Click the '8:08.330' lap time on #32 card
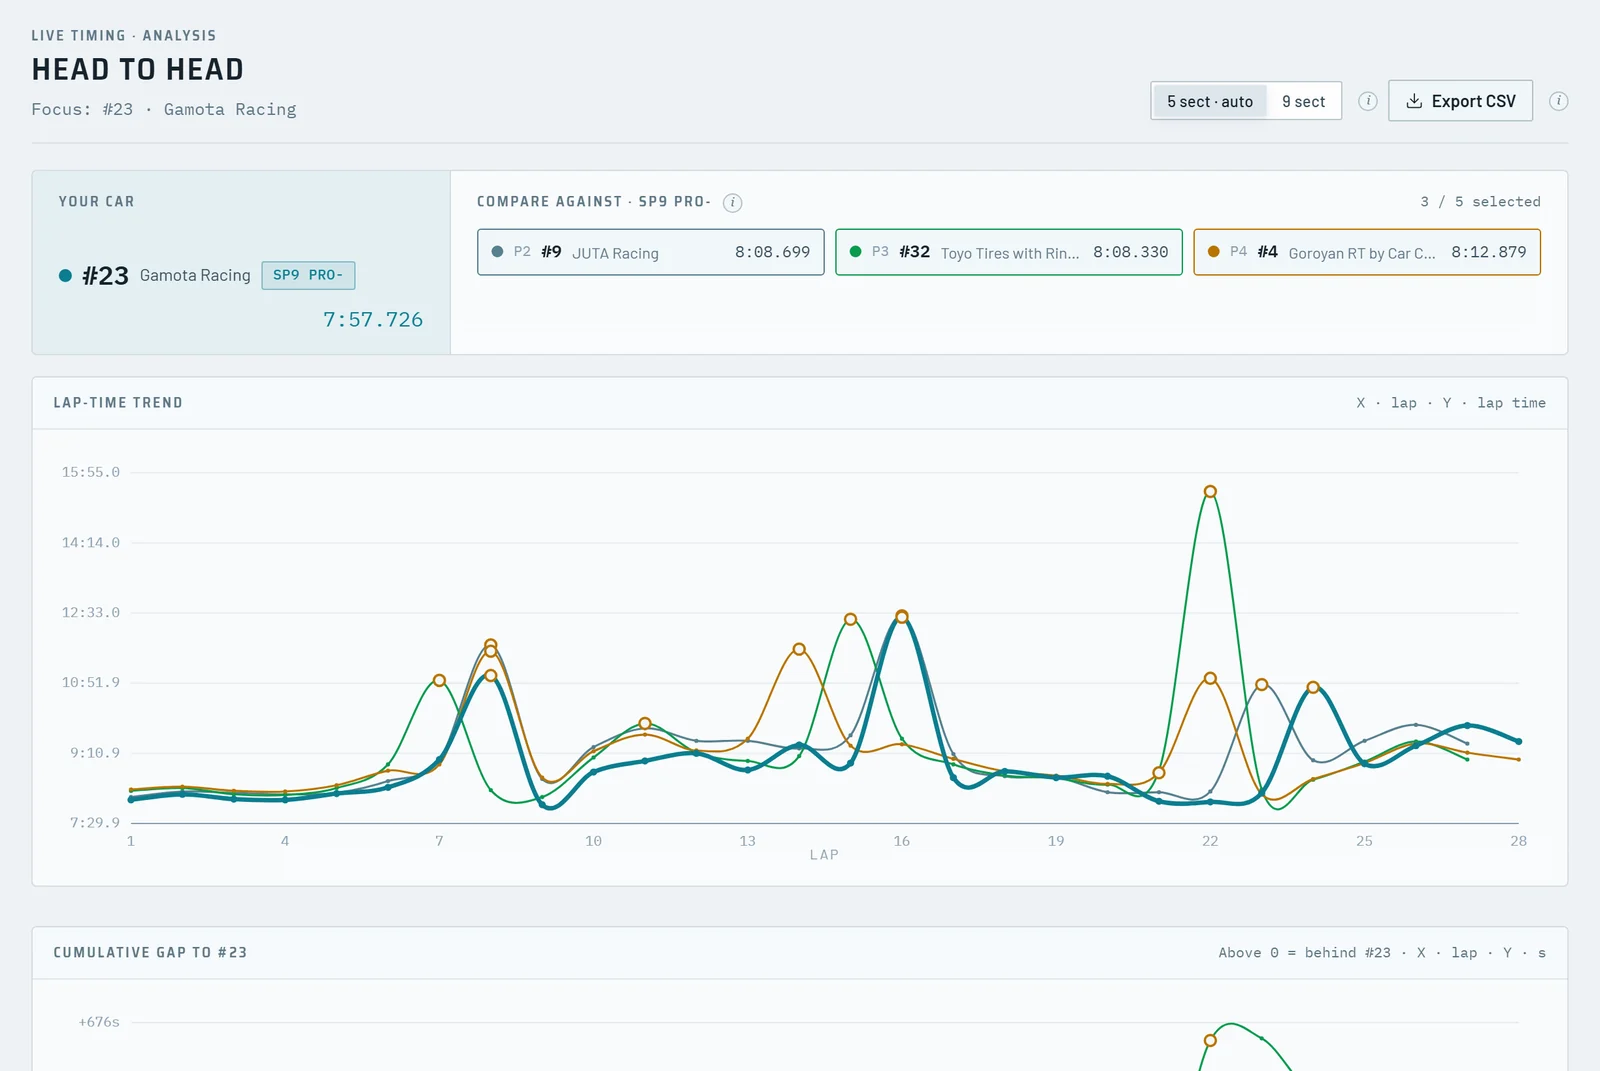The height and width of the screenshot is (1071, 1600). point(1130,252)
